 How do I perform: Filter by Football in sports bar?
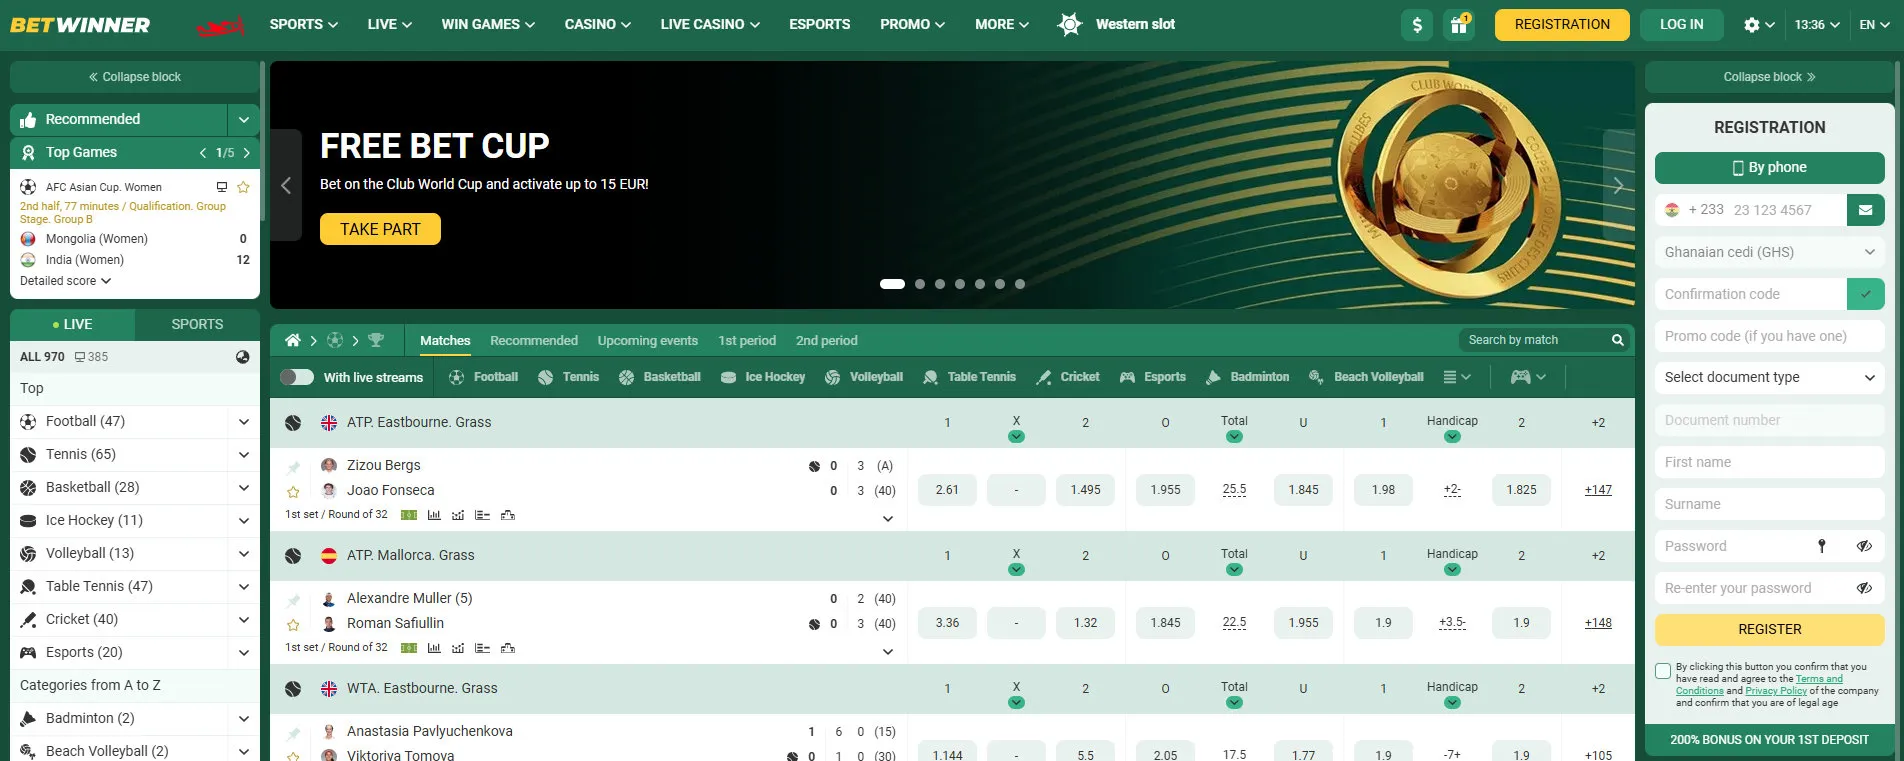[483, 377]
